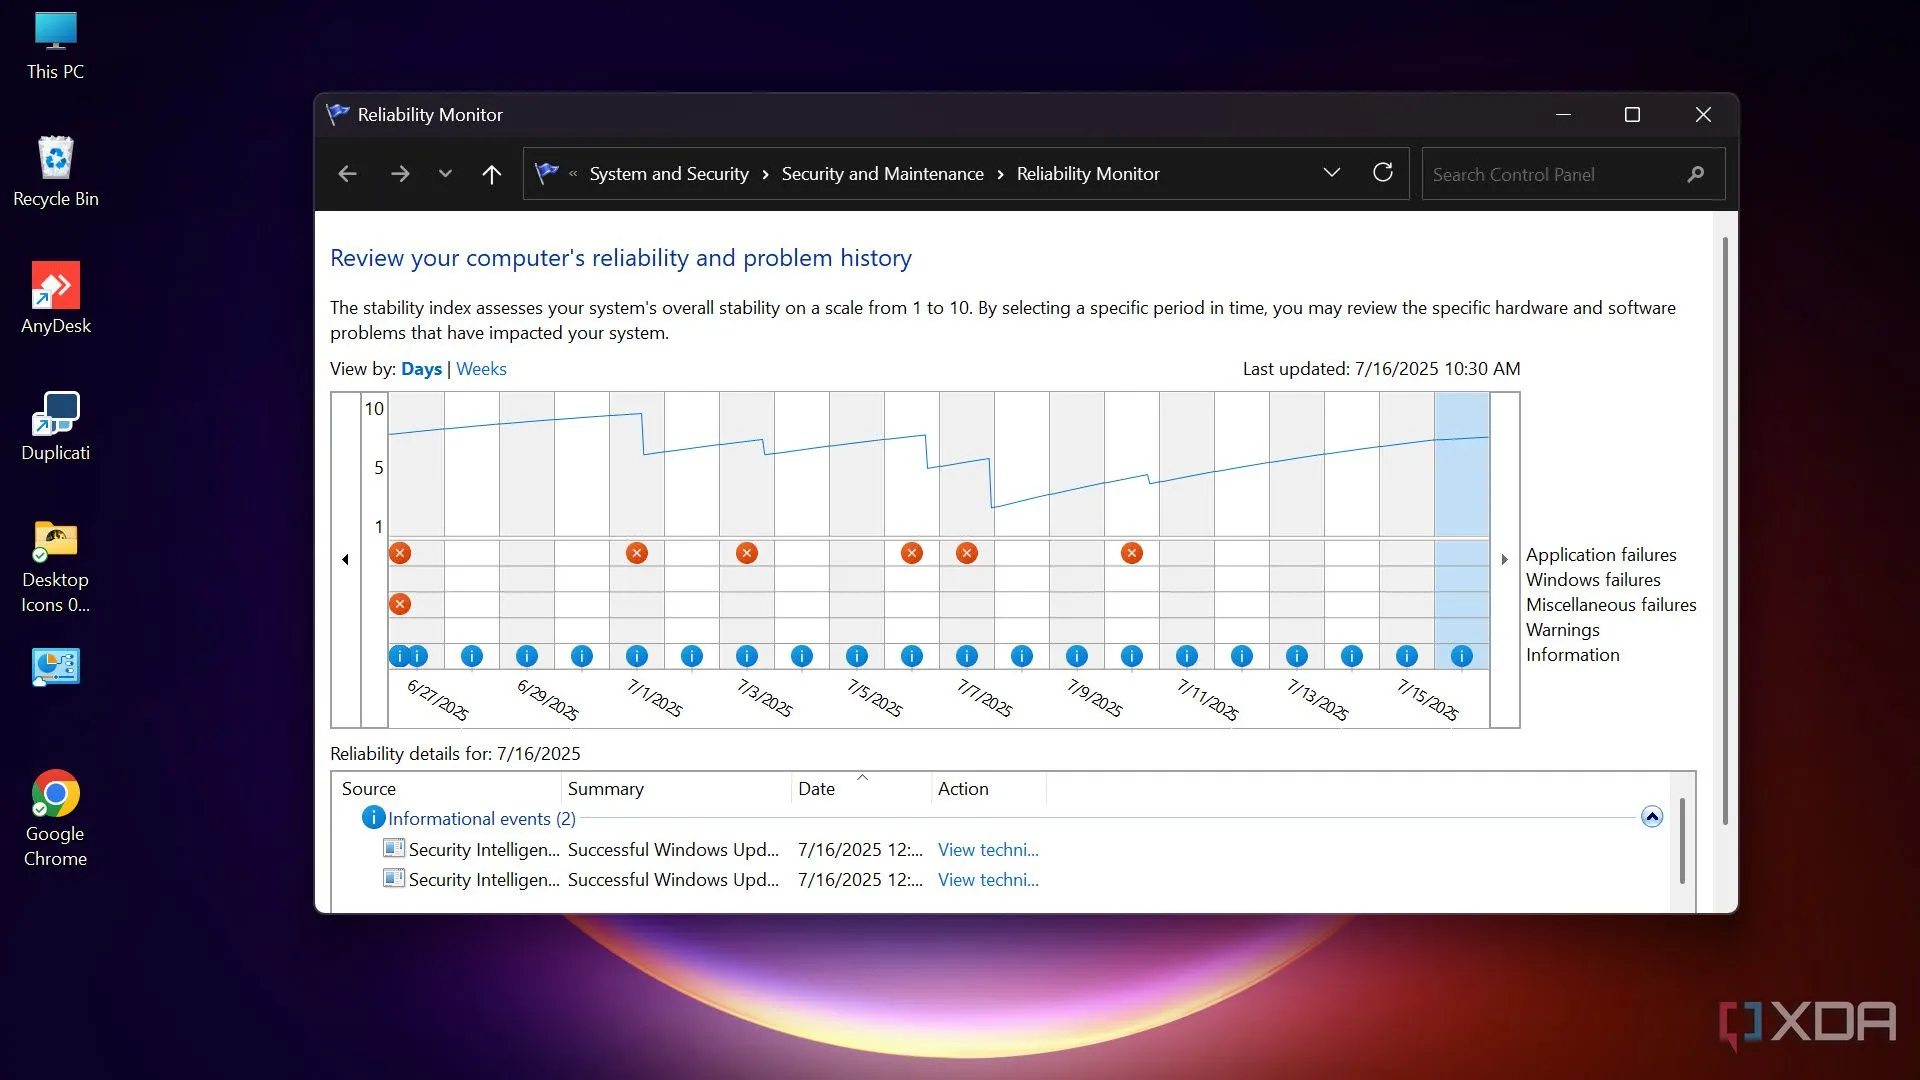Switch chart view to Weeks

coord(481,369)
